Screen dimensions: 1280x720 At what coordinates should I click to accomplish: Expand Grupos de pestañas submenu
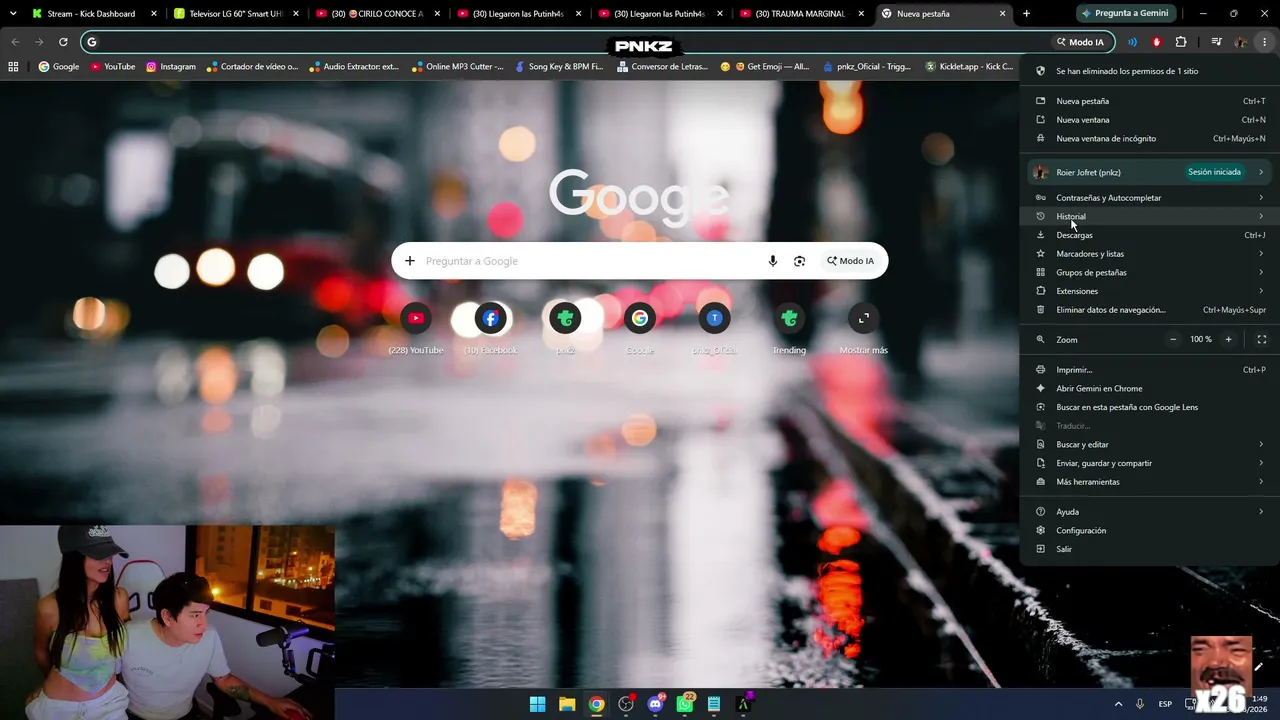pos(1150,272)
